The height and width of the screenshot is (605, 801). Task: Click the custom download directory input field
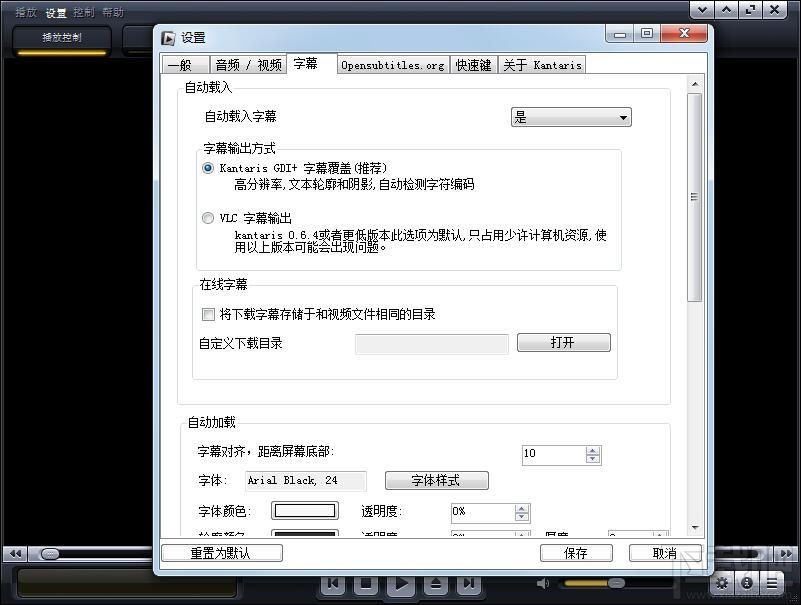click(432, 343)
